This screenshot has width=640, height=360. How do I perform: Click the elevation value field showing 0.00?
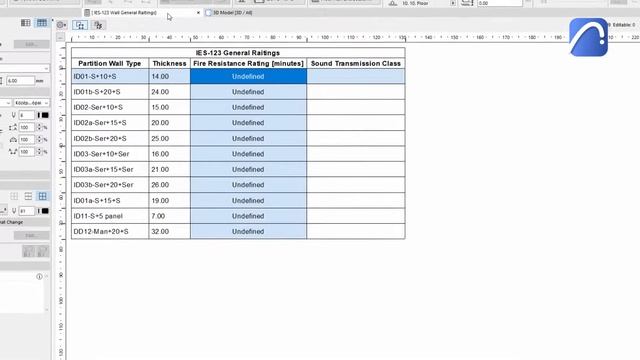pos(499,3)
